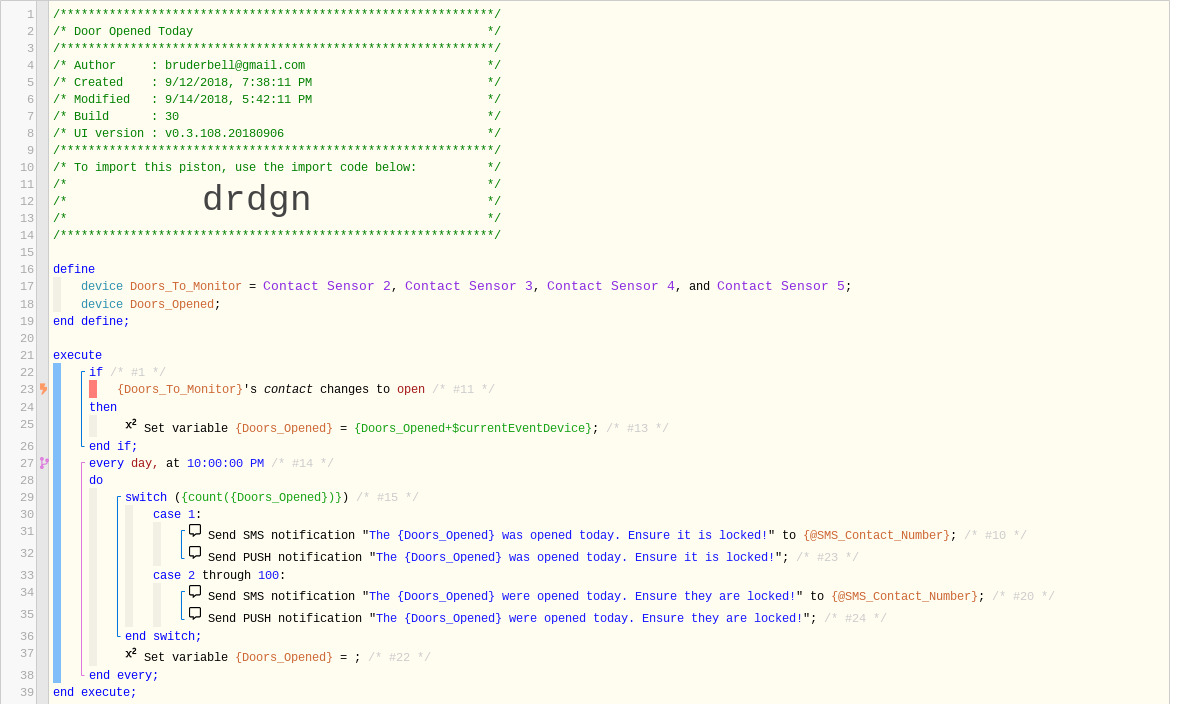
Task: Click the purple timer branch icon beside line 27
Action: pos(44,464)
